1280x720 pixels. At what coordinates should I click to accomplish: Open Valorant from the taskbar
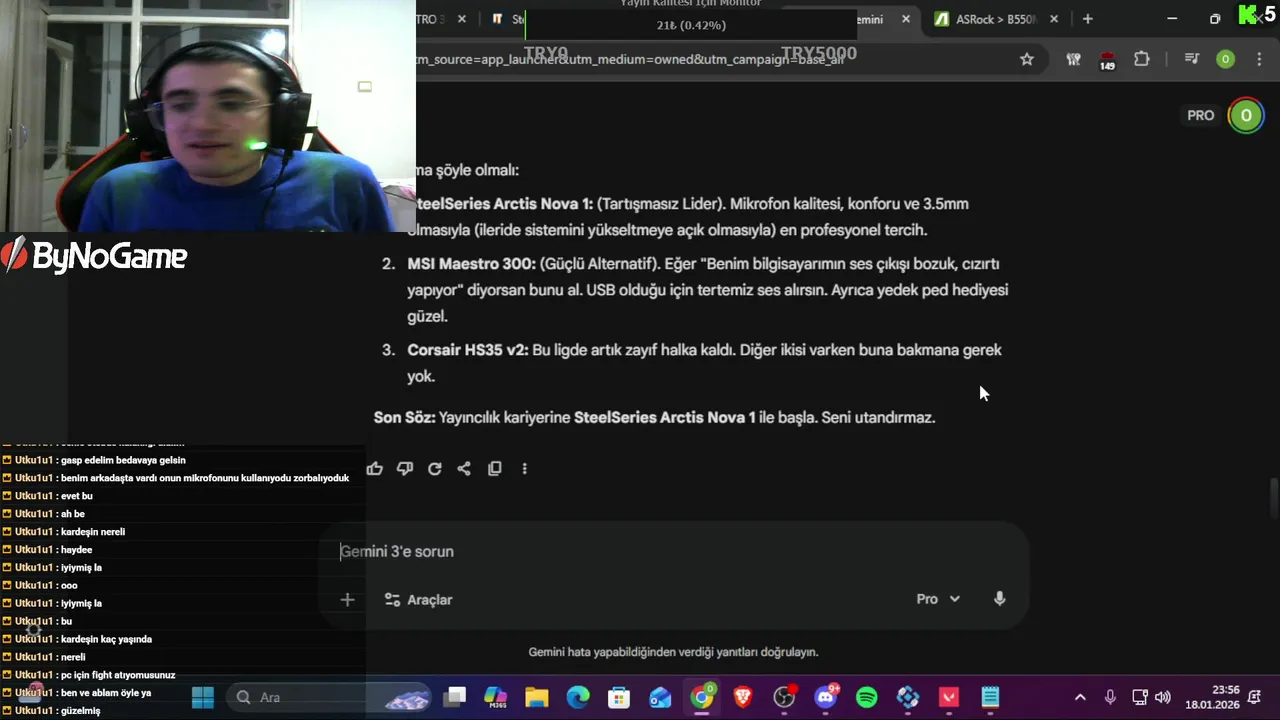(x=949, y=697)
